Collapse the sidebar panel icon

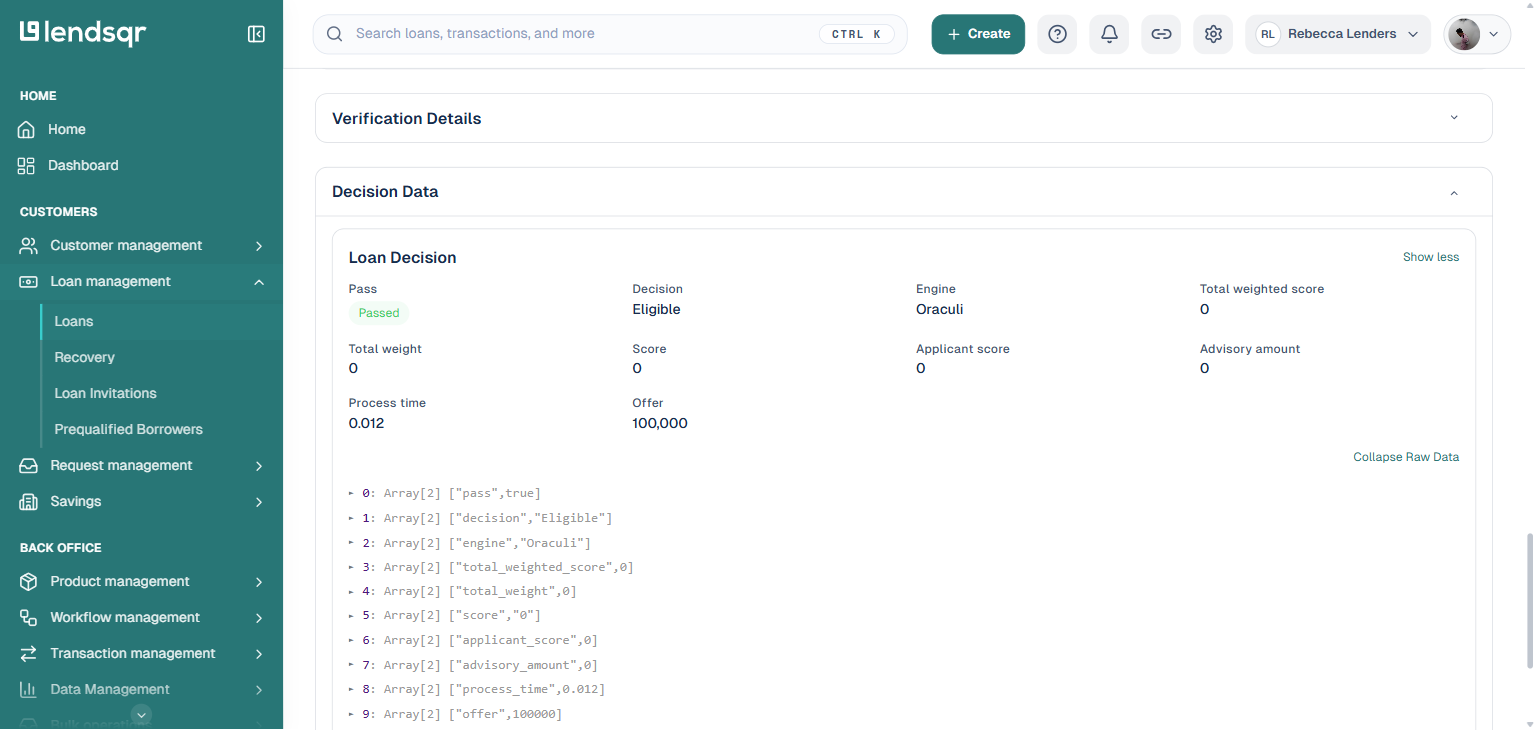tap(256, 34)
